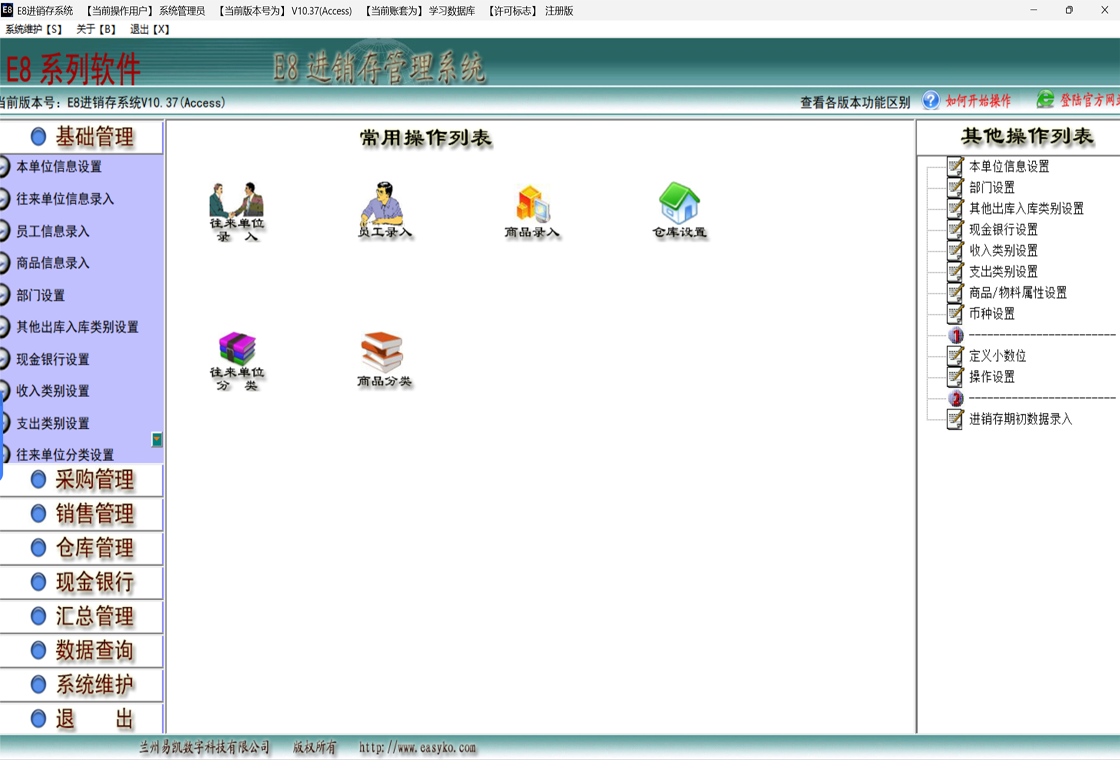
Task: Click the blue question mark help icon
Action: [x=931, y=101]
